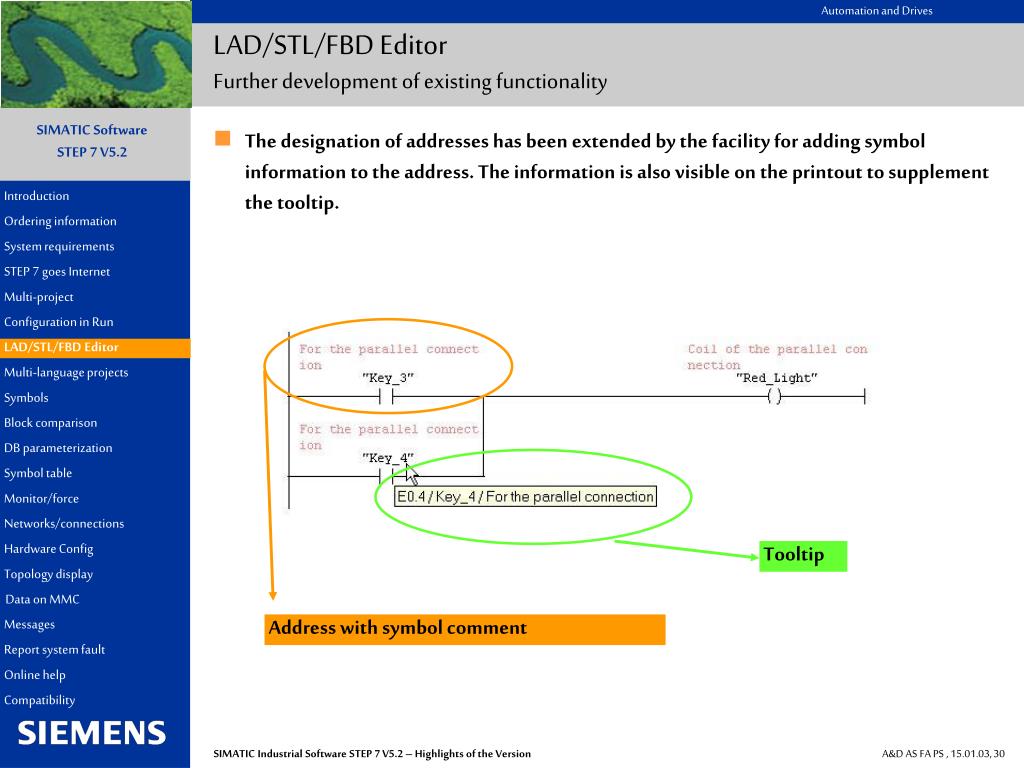Screen dimensions: 1024x768
Task: Open the Symbol table section
Action: click(38, 473)
